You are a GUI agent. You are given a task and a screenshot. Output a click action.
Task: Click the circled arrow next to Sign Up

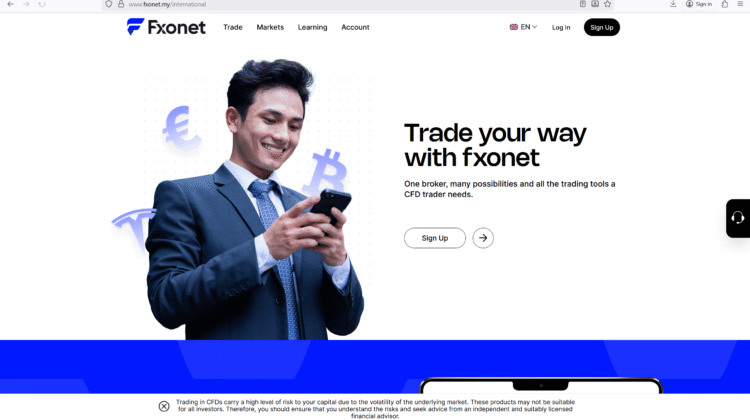(x=483, y=238)
